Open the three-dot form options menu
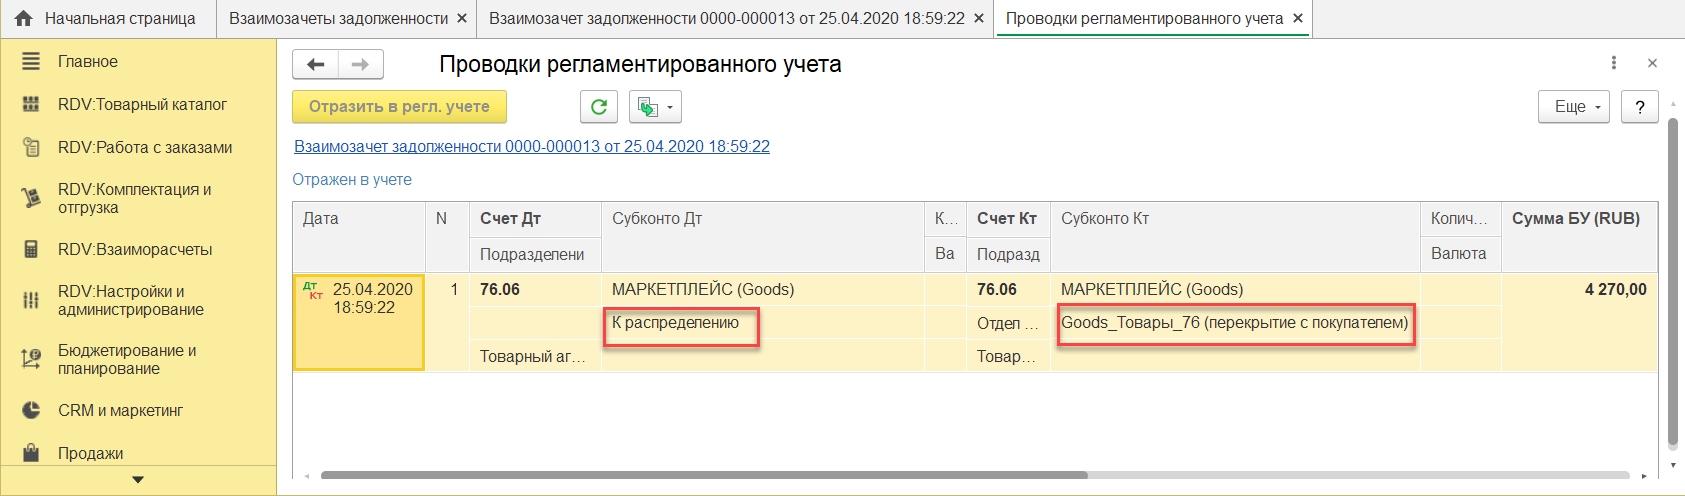Viewport: 1685px width, 496px height. [x=1613, y=63]
